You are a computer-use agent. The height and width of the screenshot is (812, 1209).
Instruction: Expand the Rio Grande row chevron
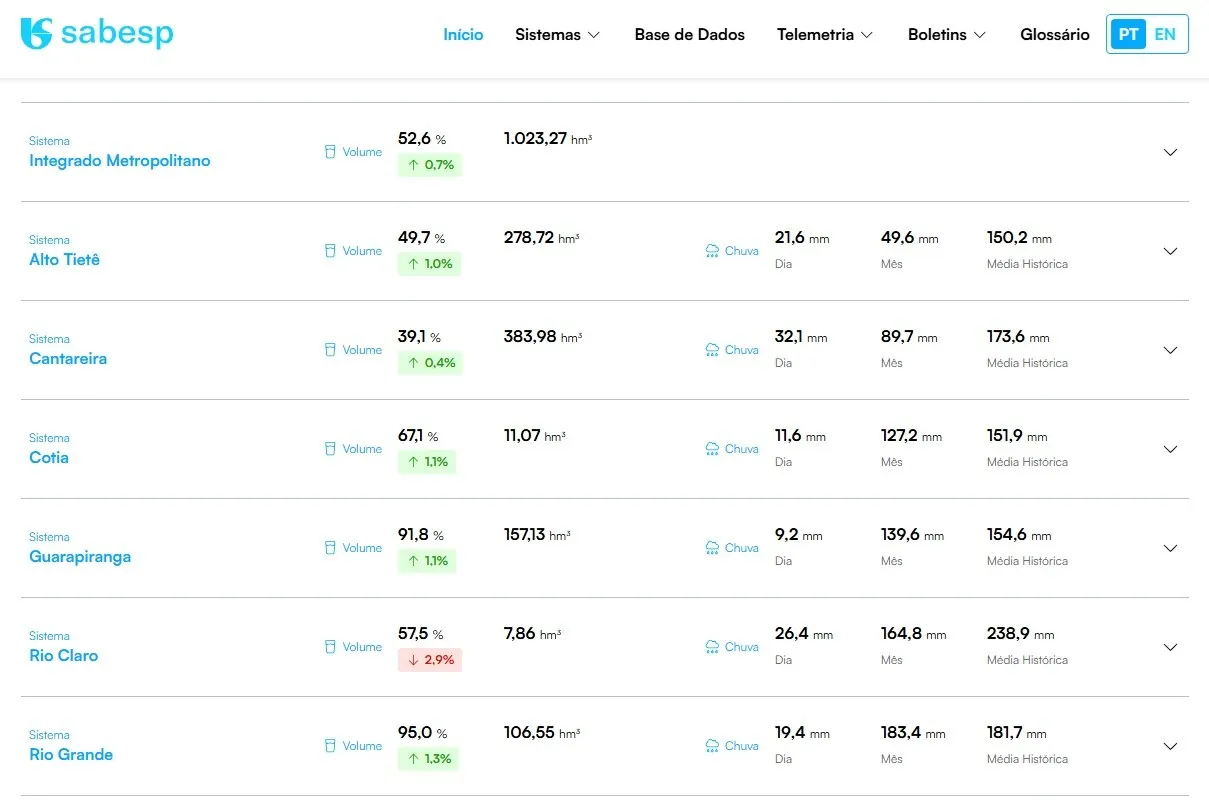click(x=1170, y=746)
